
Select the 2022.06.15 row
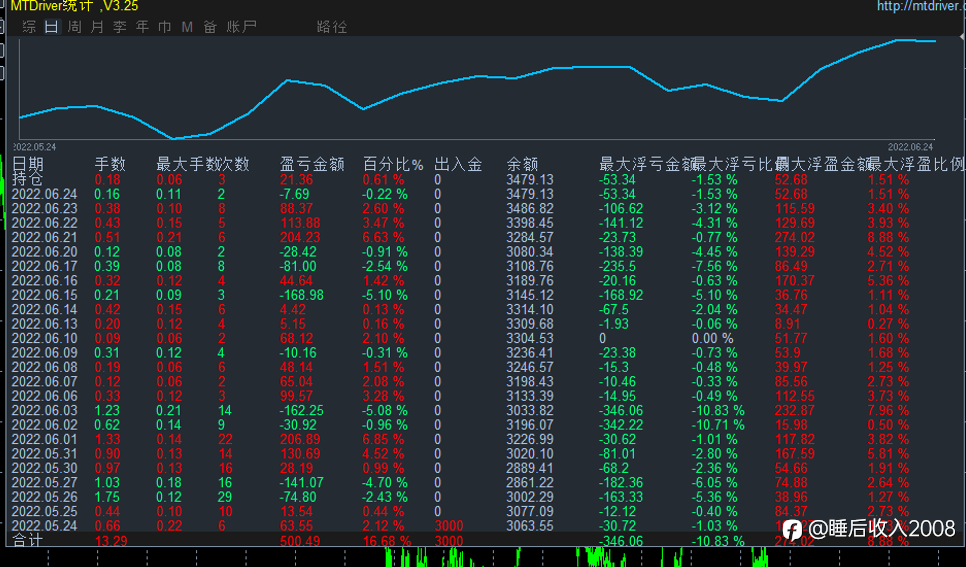pos(44,296)
